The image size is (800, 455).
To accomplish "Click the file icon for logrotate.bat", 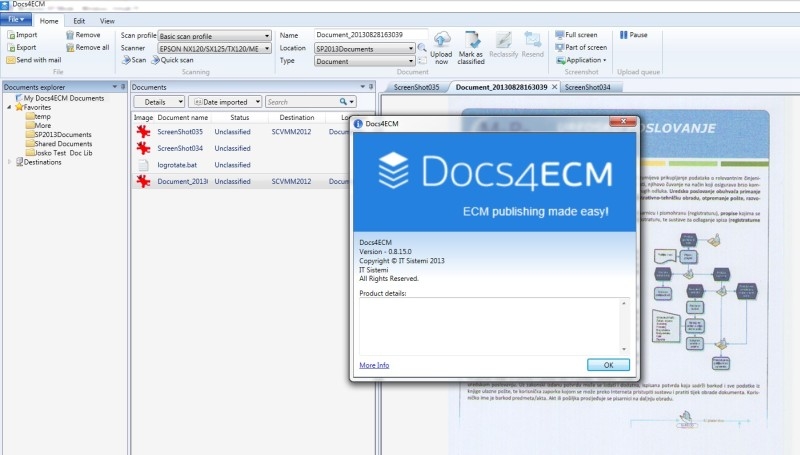I will point(143,165).
